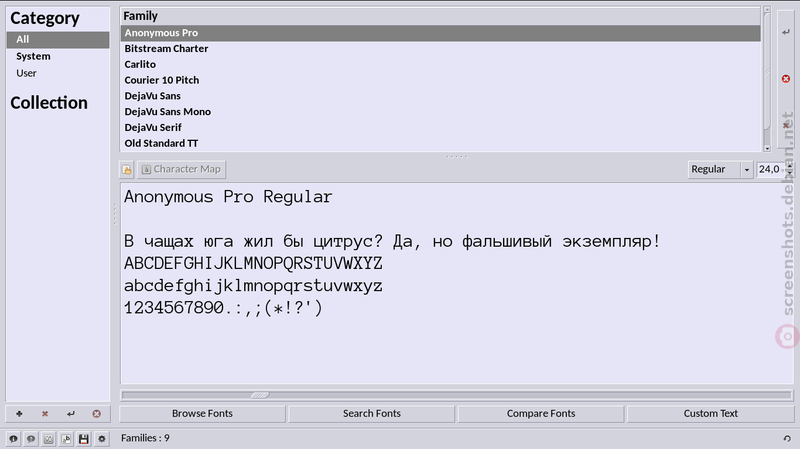Screen dimensions: 800x449
Task: Select DejaVu Sans Mono family
Action: (x=440, y=112)
